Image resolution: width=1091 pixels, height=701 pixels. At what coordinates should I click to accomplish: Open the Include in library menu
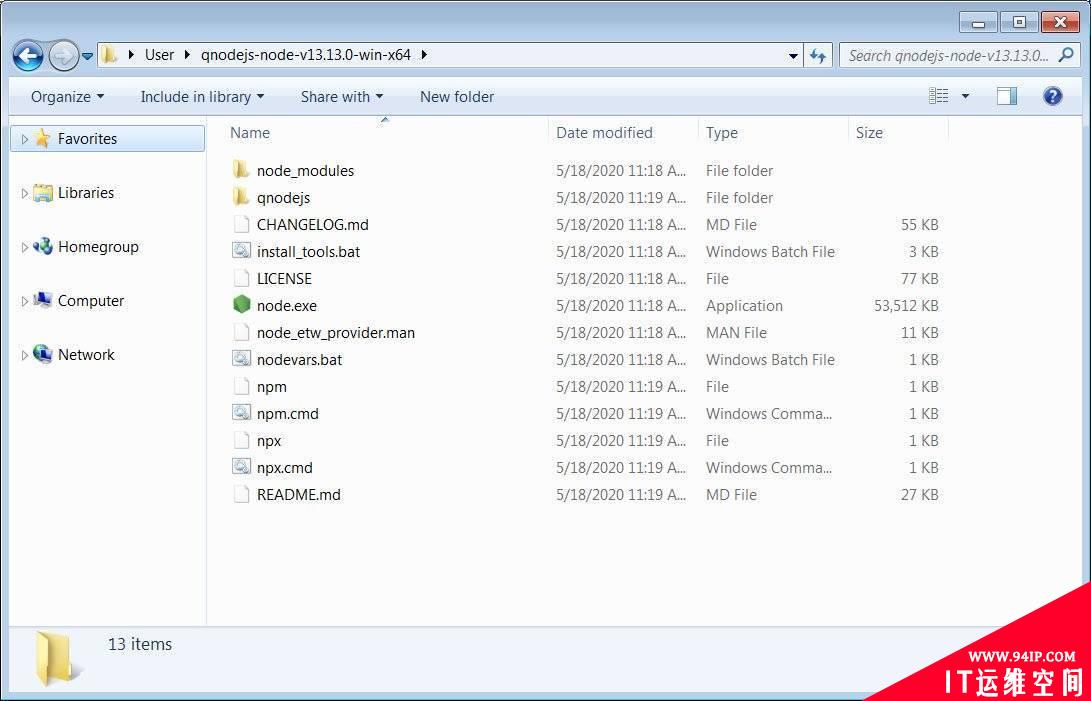coord(202,97)
